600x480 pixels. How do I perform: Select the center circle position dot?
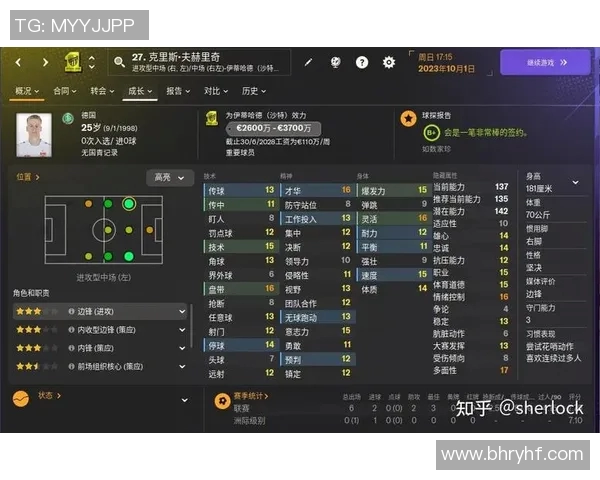point(108,230)
